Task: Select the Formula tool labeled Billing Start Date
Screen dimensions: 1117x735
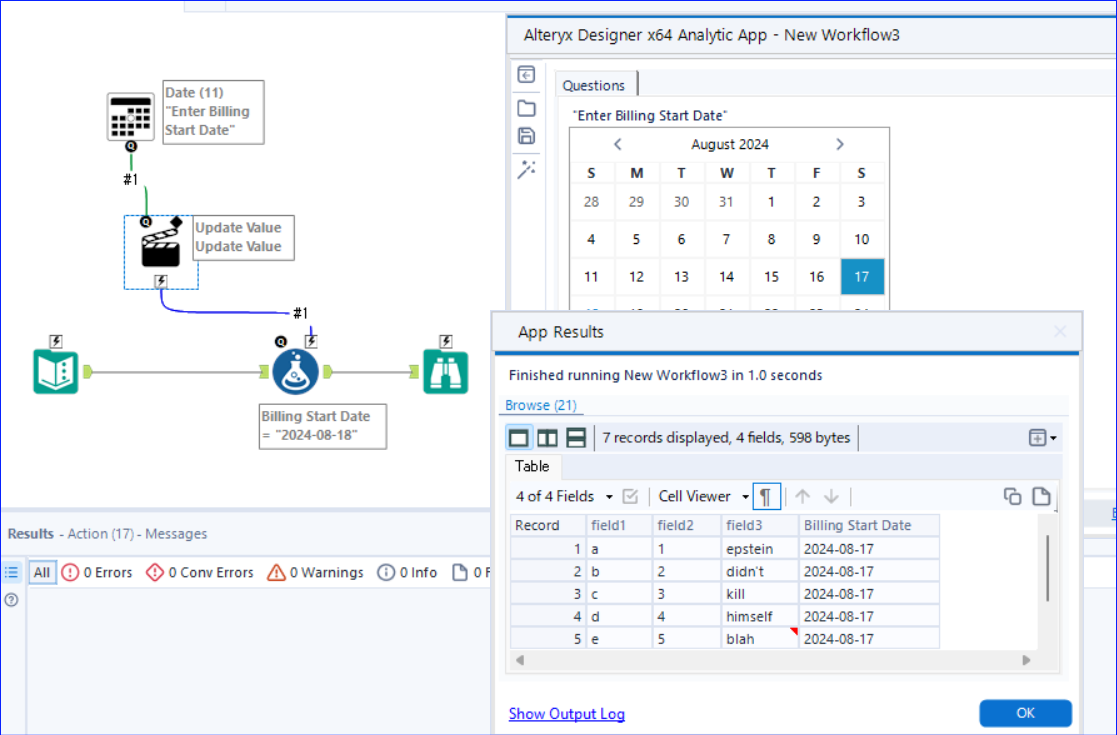Action: point(294,371)
